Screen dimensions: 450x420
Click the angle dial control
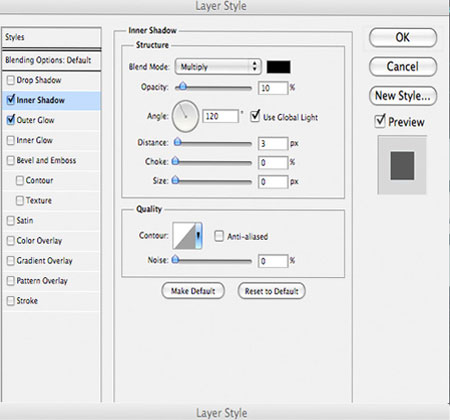click(x=185, y=116)
